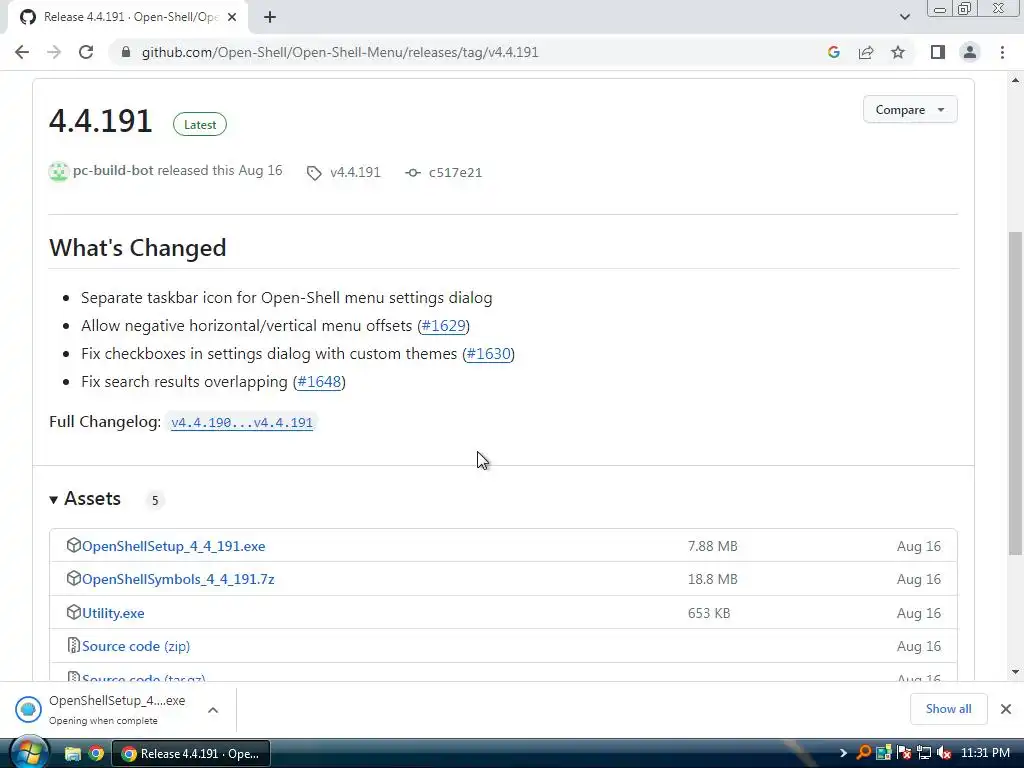Click the 653 KB size text
The image size is (1024, 768).
coord(709,613)
